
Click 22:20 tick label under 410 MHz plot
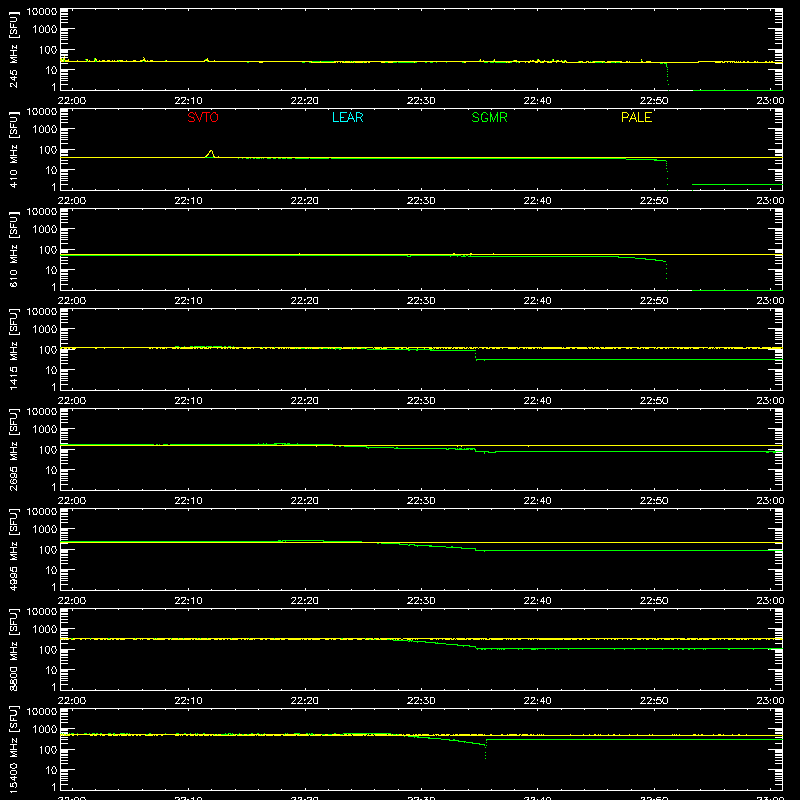[305, 201]
